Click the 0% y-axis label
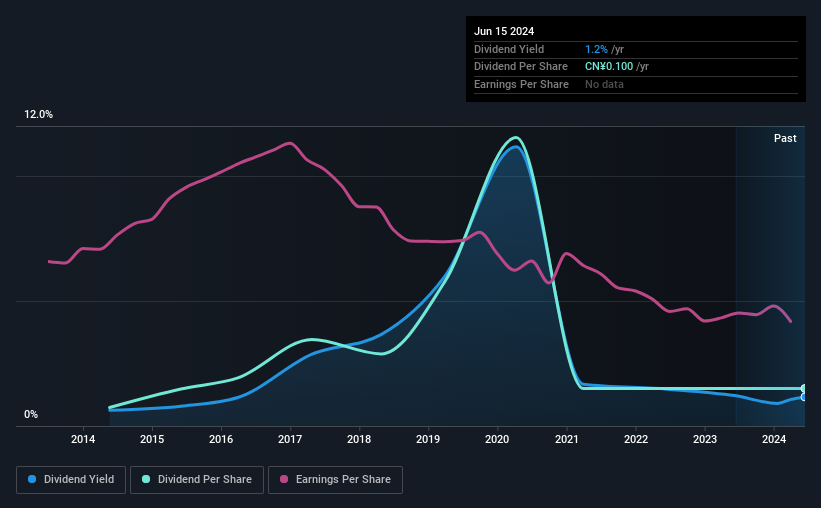This screenshot has width=821, height=508. (31, 415)
